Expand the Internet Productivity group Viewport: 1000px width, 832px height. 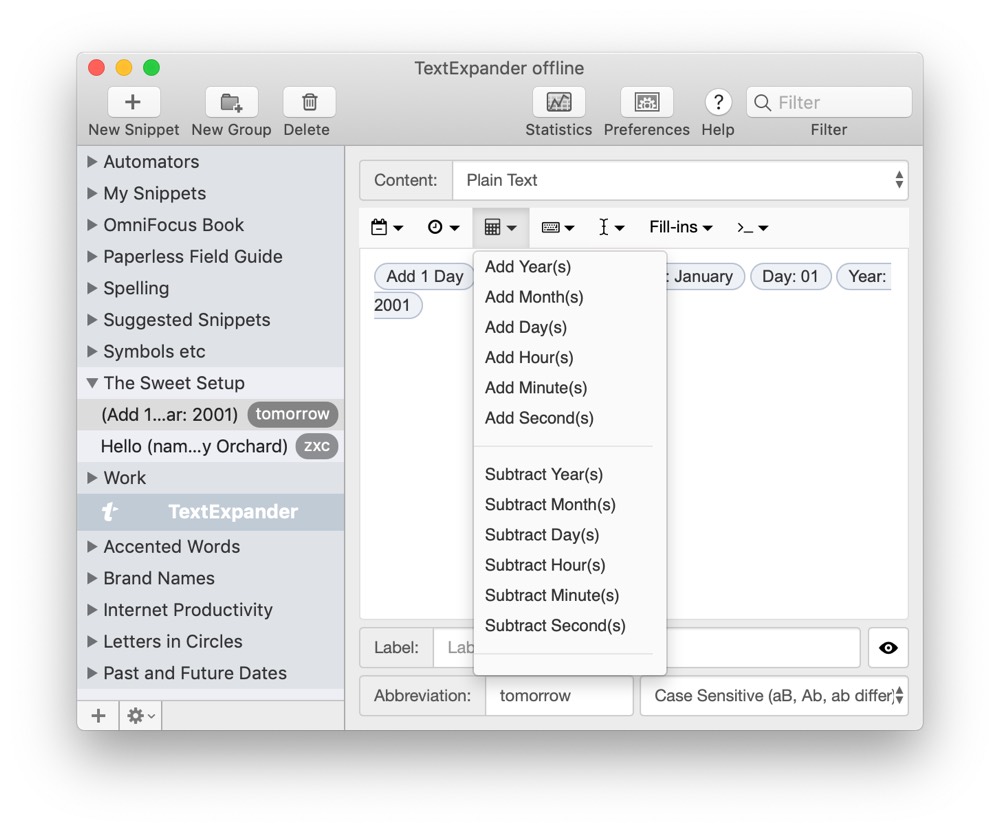pos(92,609)
